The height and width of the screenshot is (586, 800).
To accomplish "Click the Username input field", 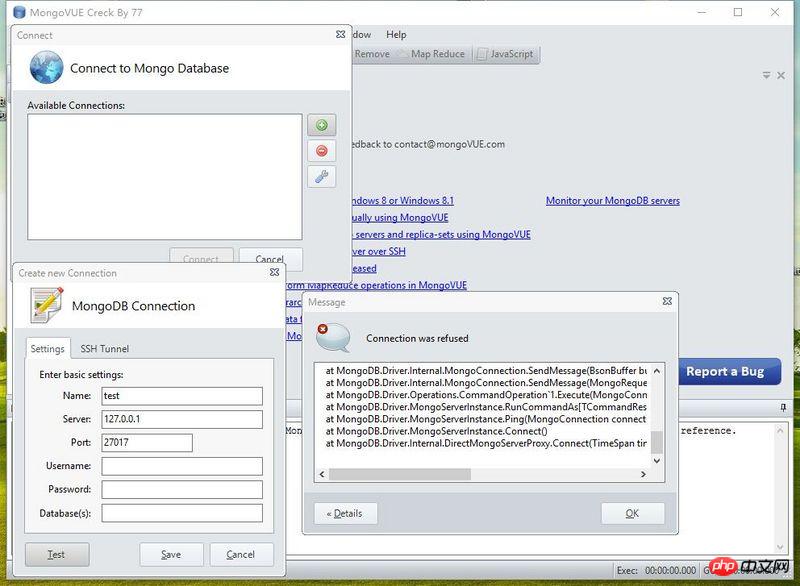I will [182, 466].
